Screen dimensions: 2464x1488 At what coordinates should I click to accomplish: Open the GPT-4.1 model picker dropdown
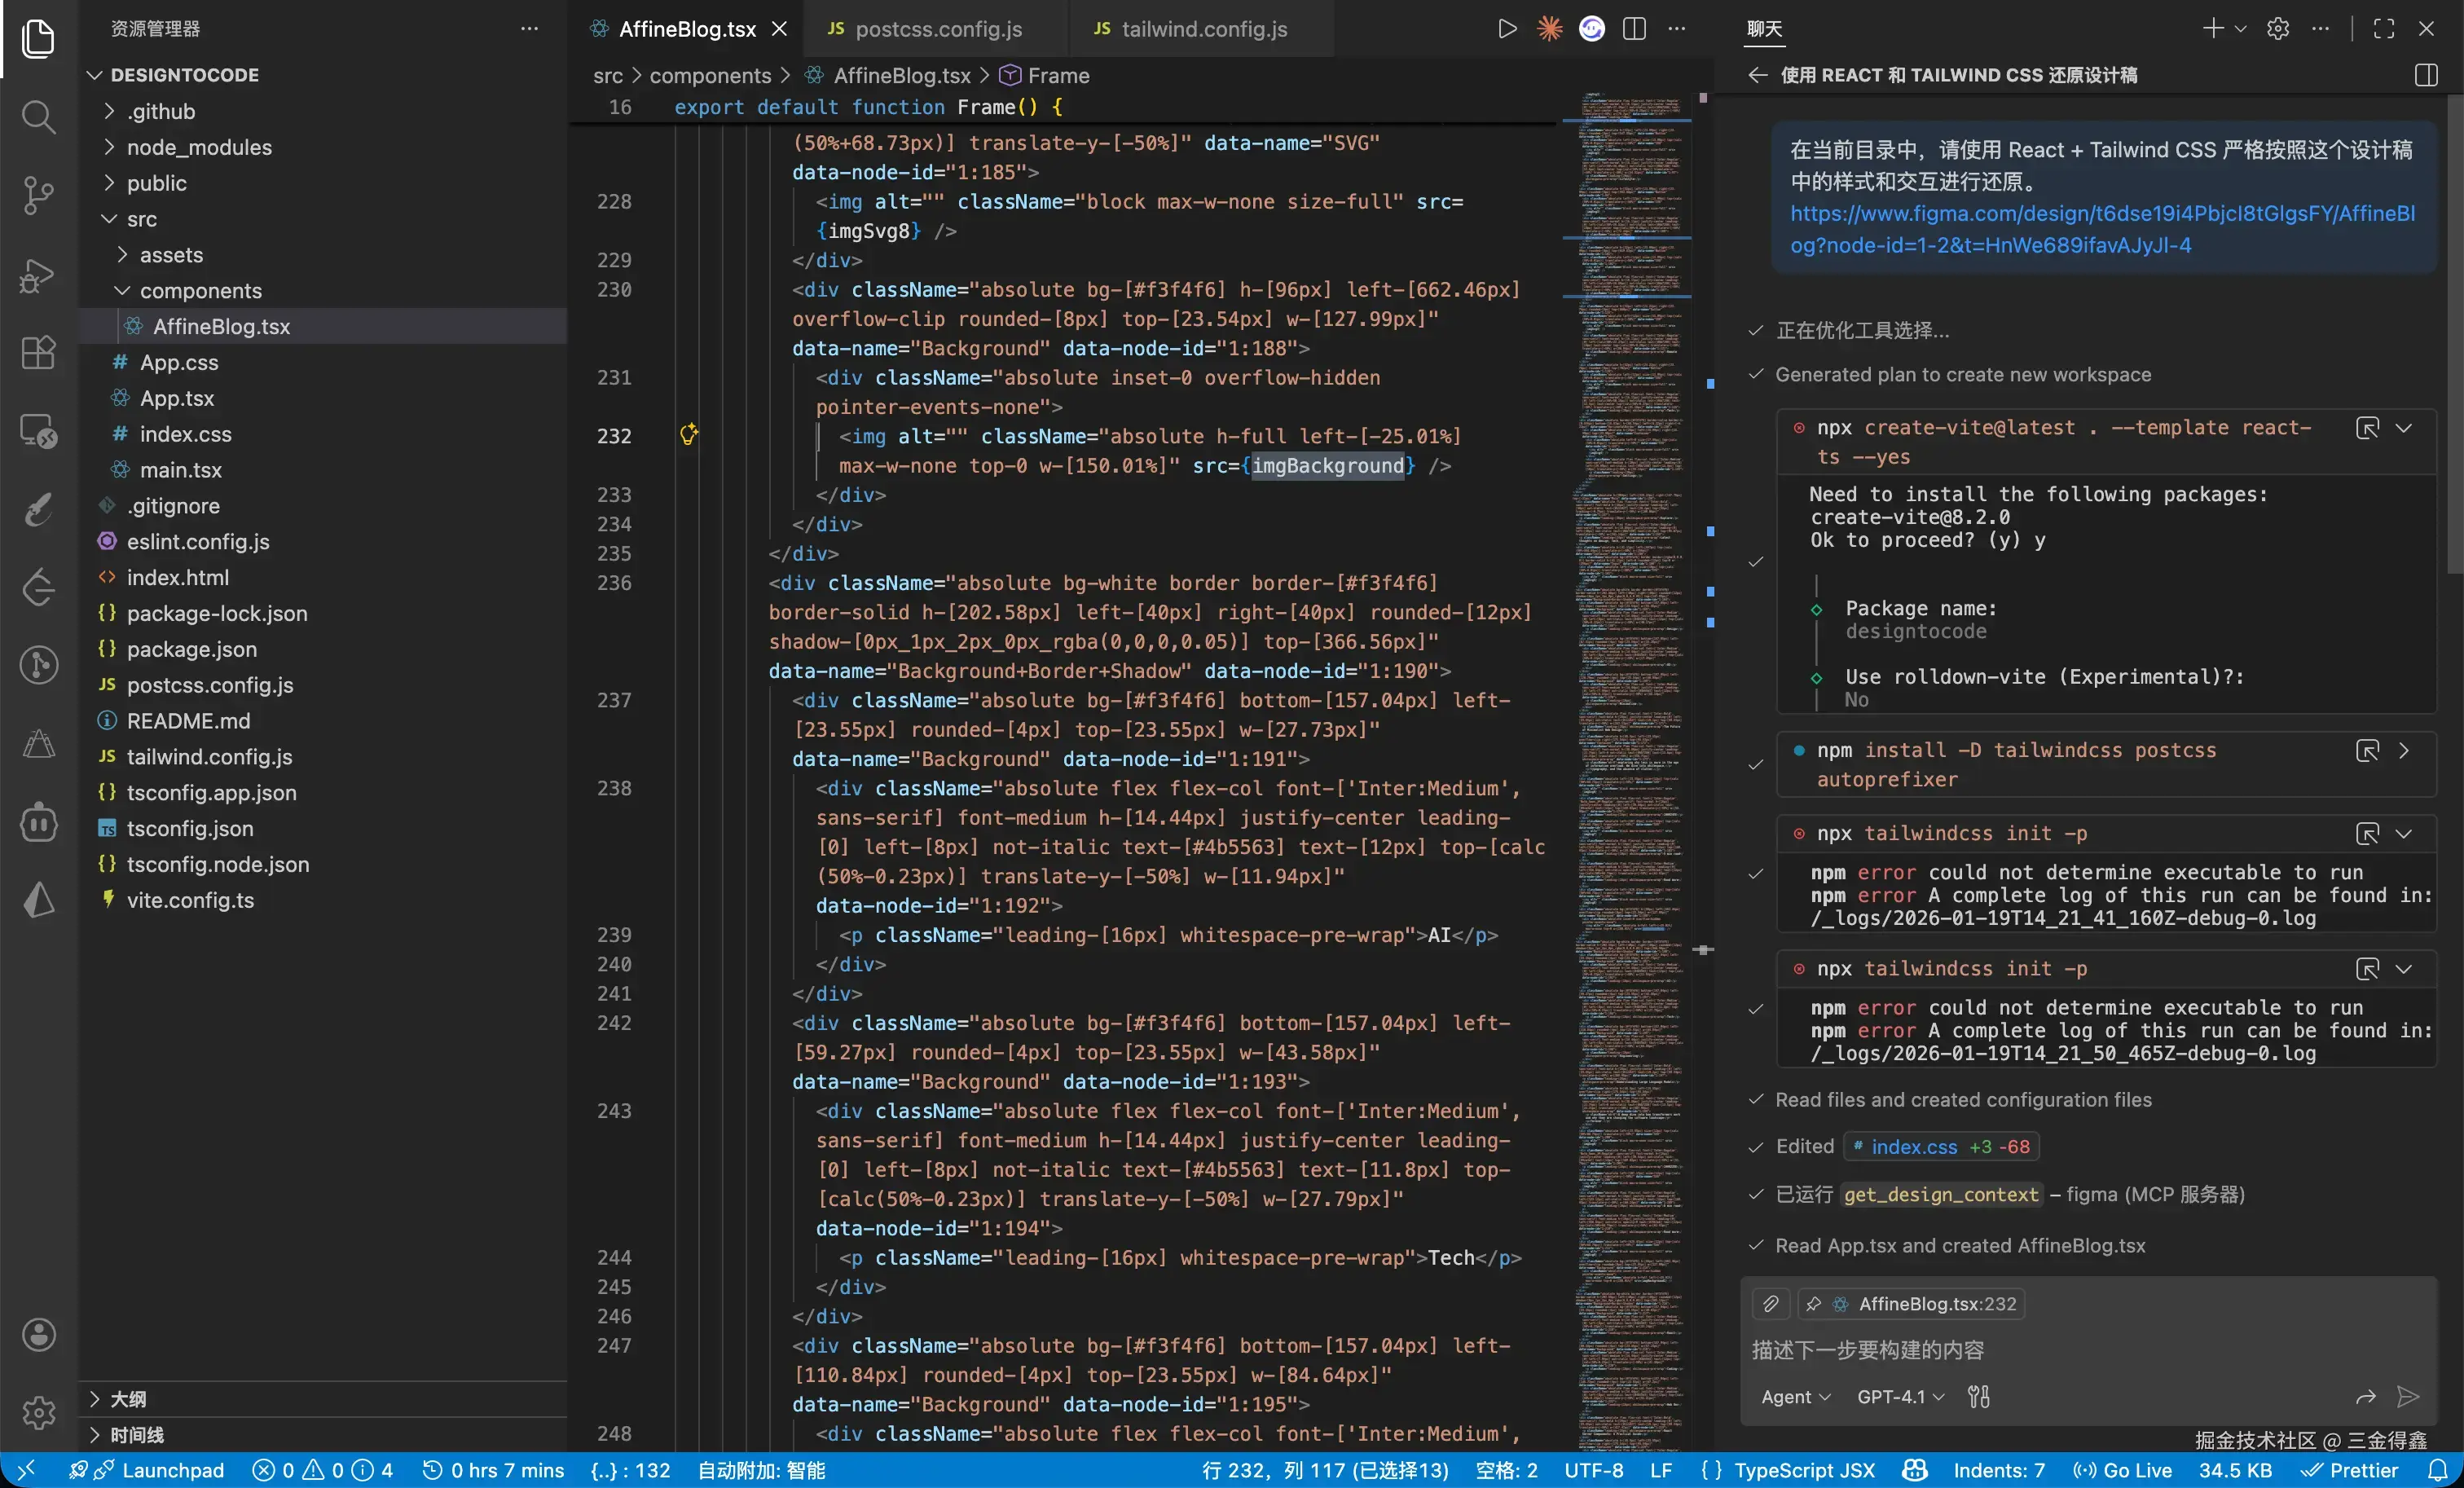(1900, 1397)
